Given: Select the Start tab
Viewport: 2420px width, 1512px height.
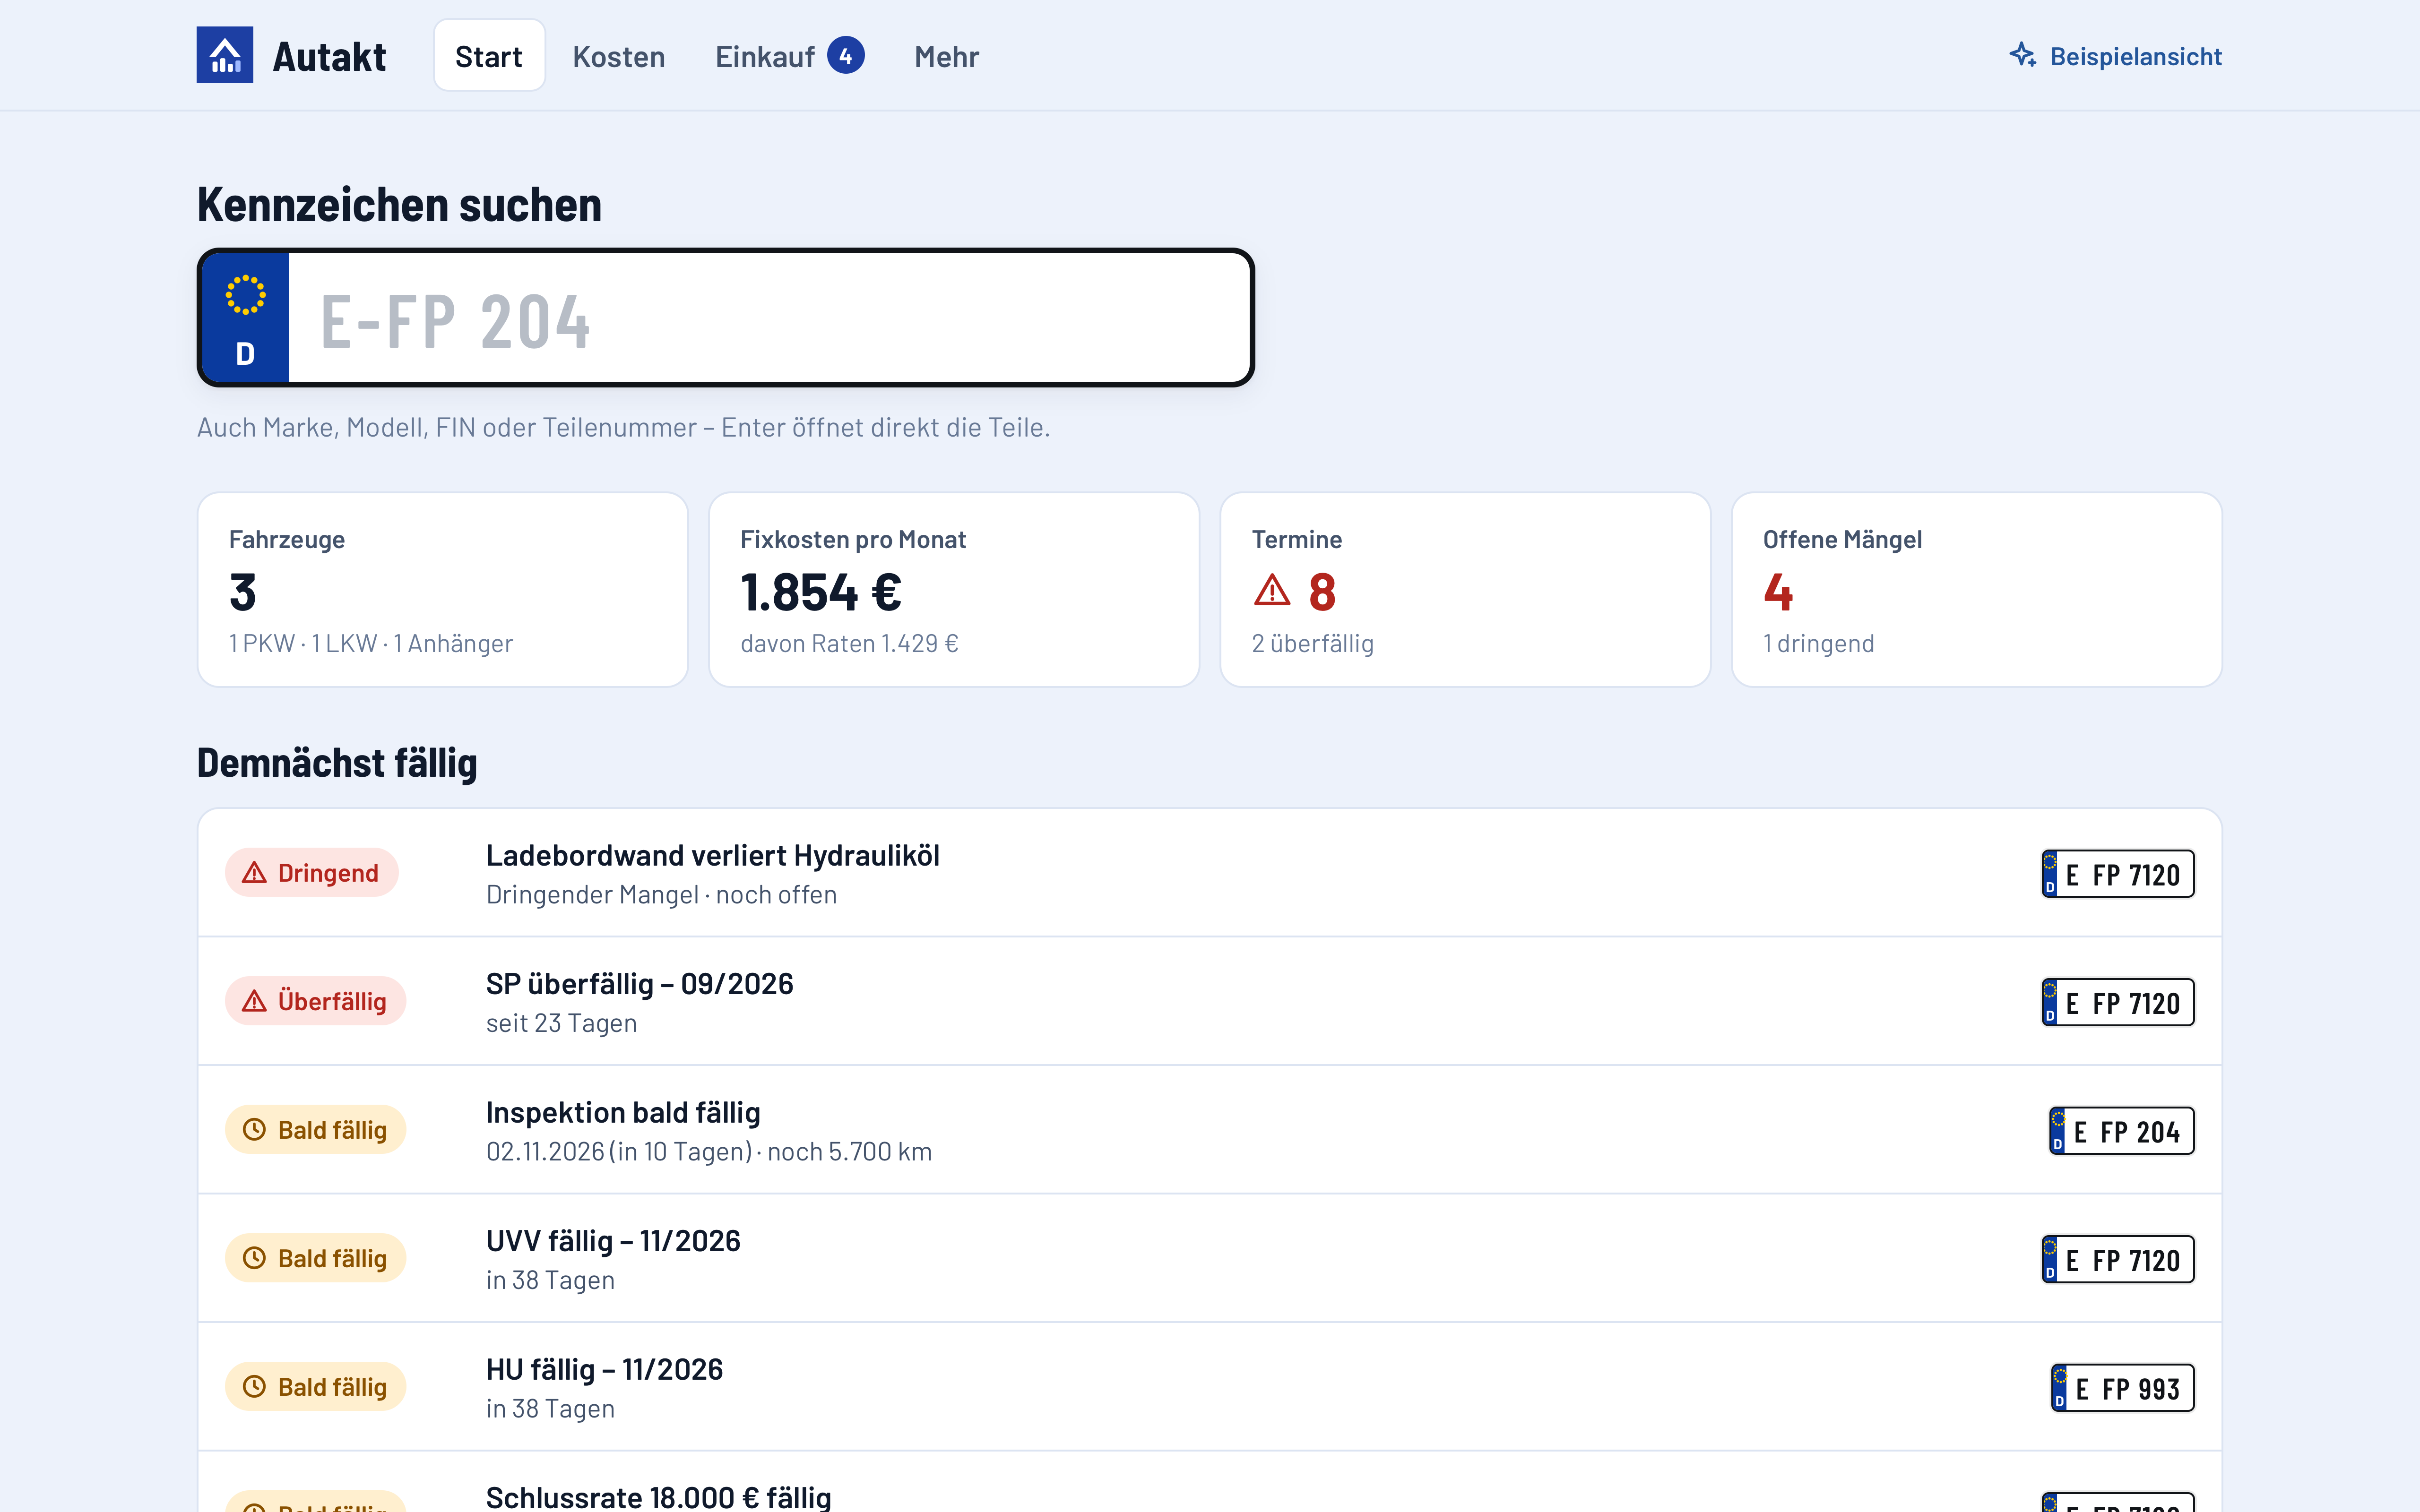Looking at the screenshot, I should pyautogui.click(x=489, y=56).
